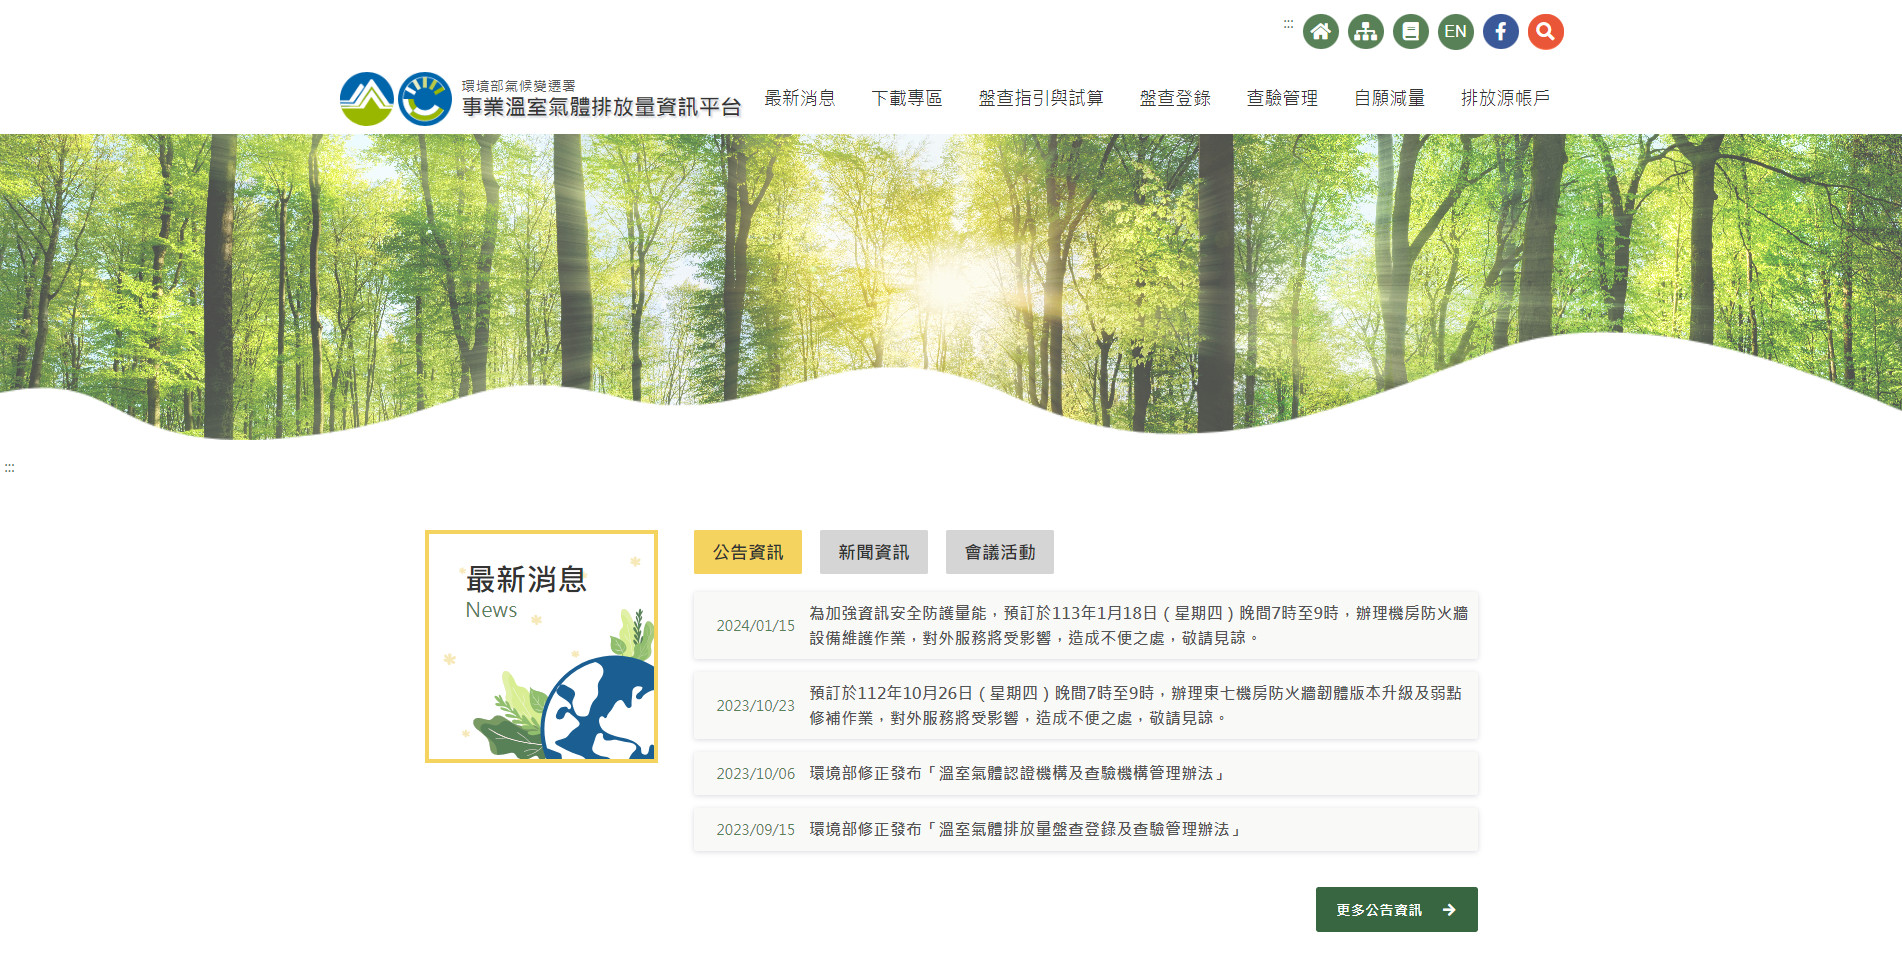Image resolution: width=1902 pixels, height=954 pixels.
Task: Visit the Facebook page icon
Action: click(1500, 32)
